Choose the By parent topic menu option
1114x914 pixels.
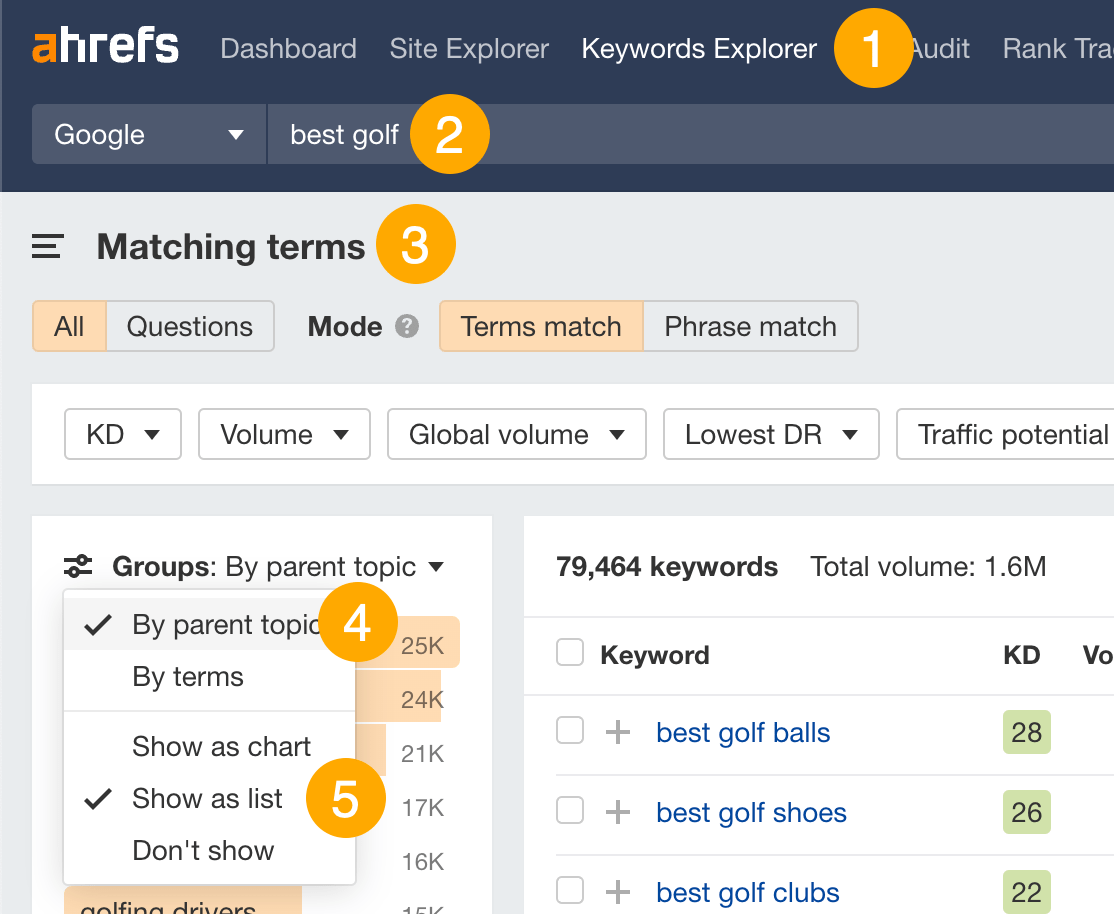click(210, 625)
